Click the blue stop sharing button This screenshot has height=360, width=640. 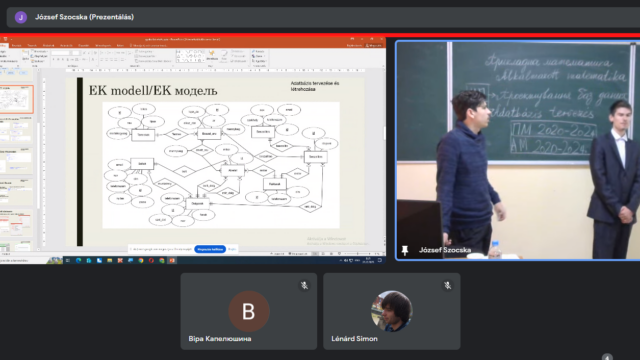pyautogui.click(x=210, y=249)
